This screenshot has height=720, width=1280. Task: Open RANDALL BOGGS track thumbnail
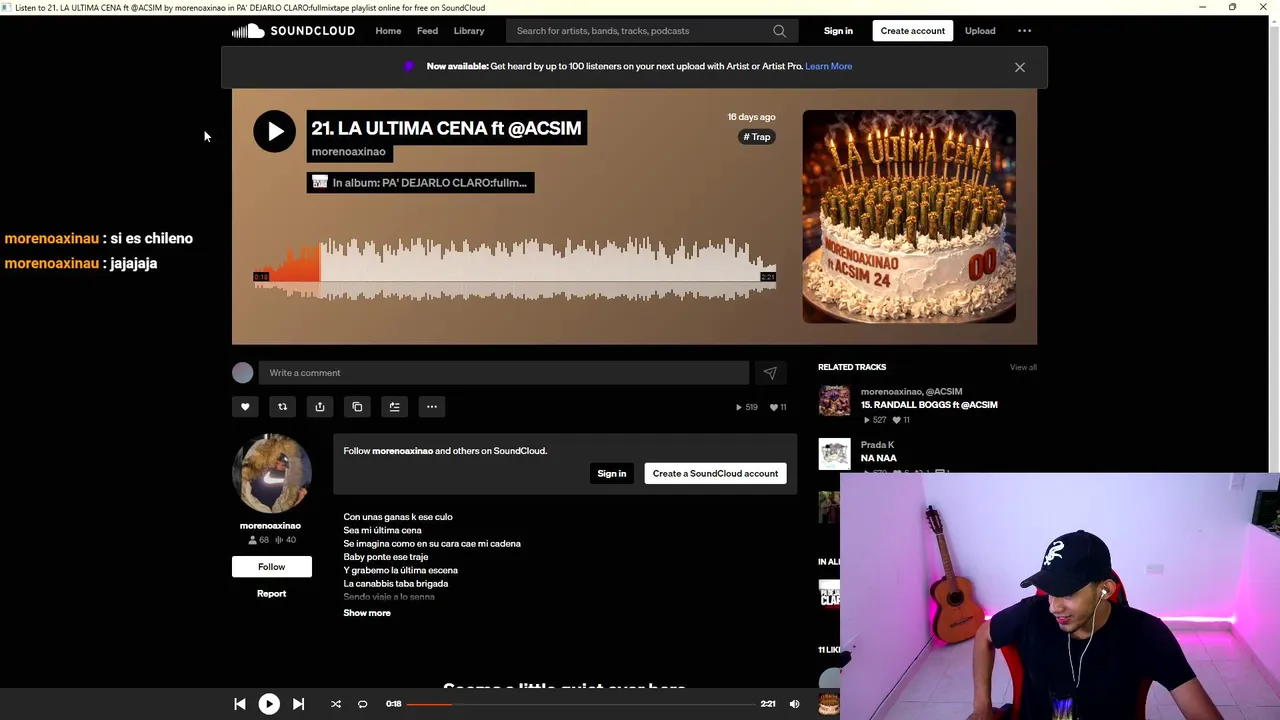tap(834, 401)
